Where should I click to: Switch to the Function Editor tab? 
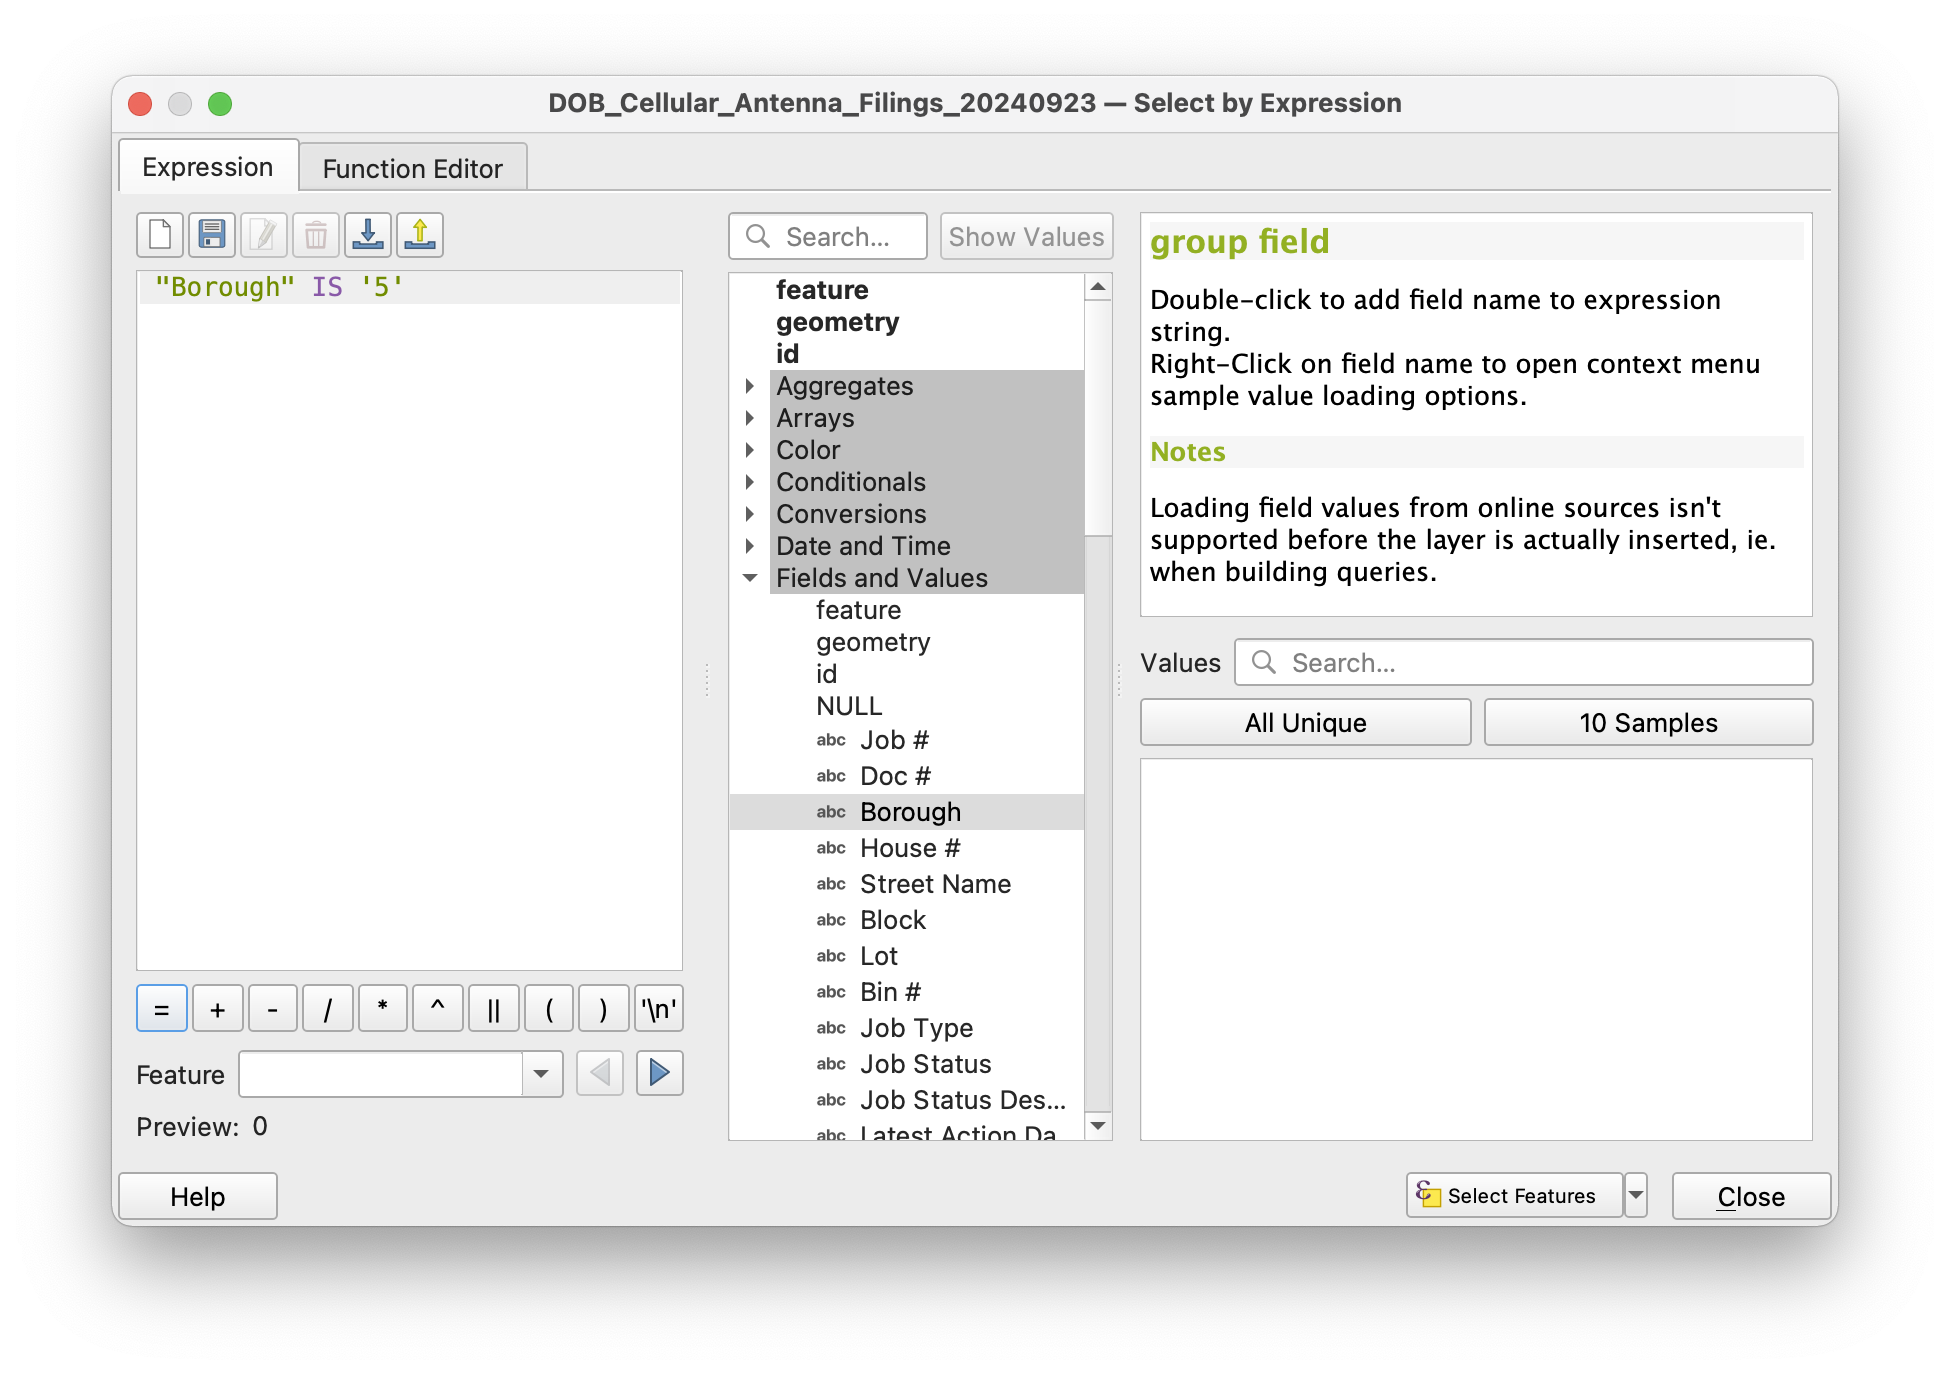(412, 168)
